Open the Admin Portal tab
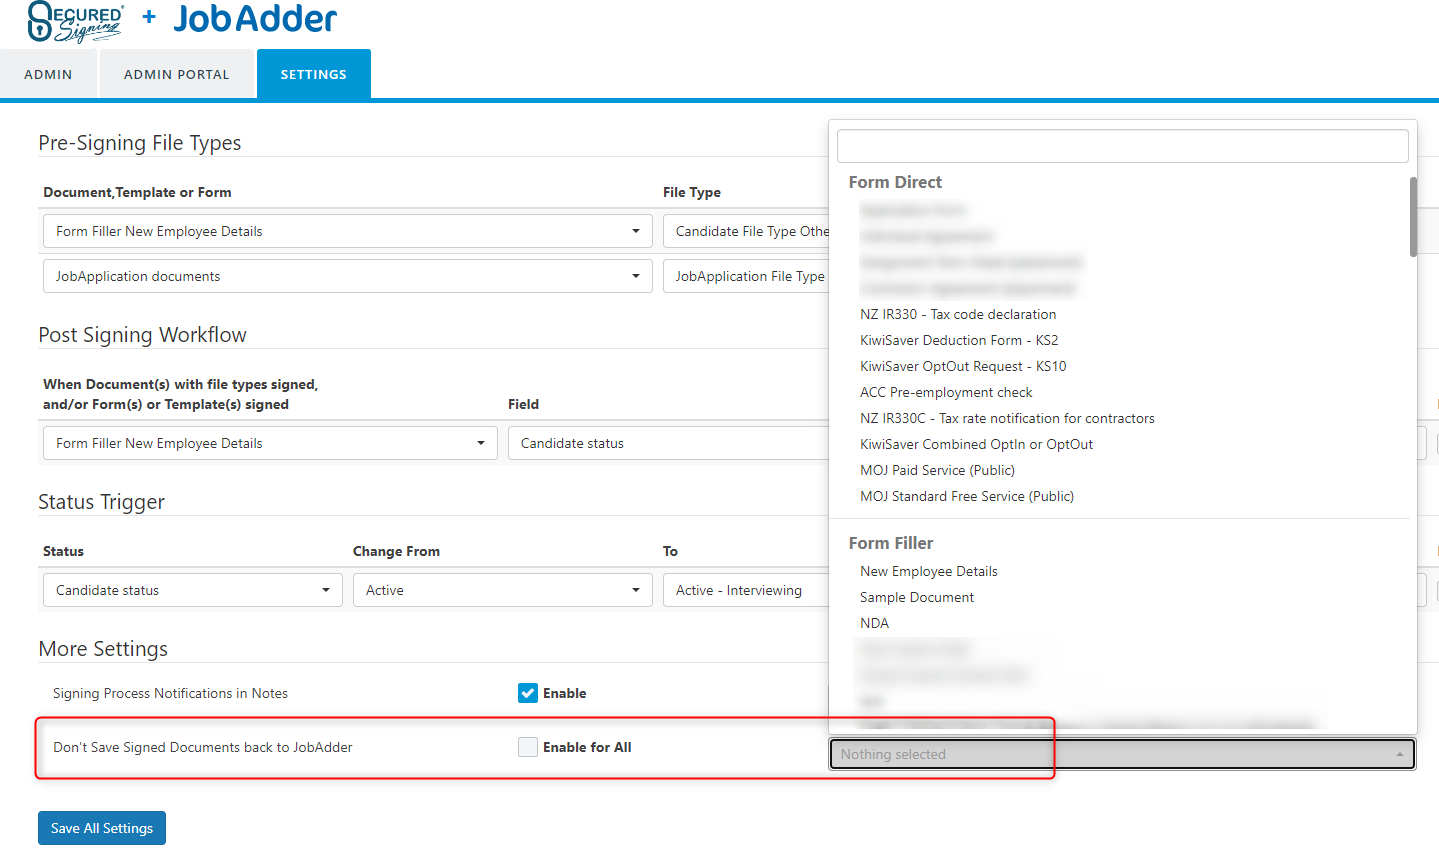The image size is (1439, 863). pos(176,74)
